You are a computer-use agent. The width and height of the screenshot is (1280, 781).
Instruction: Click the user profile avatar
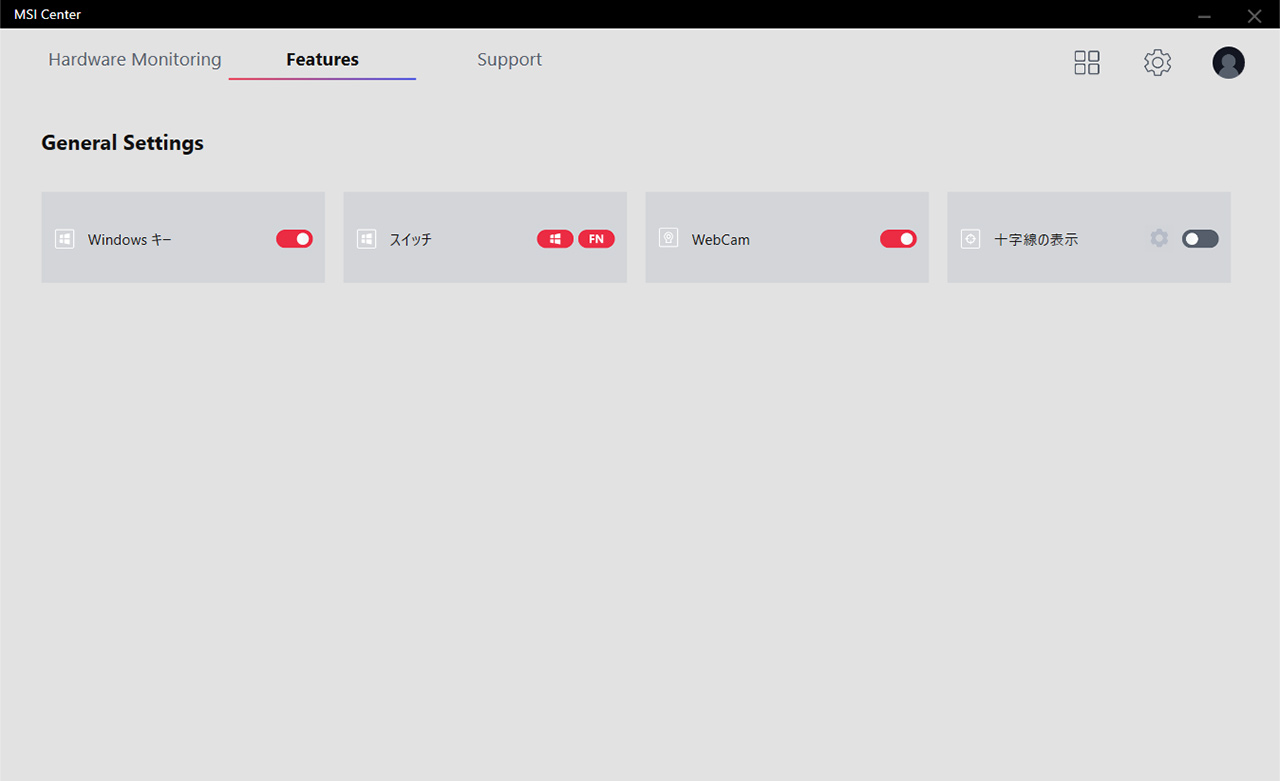[x=1228, y=63]
